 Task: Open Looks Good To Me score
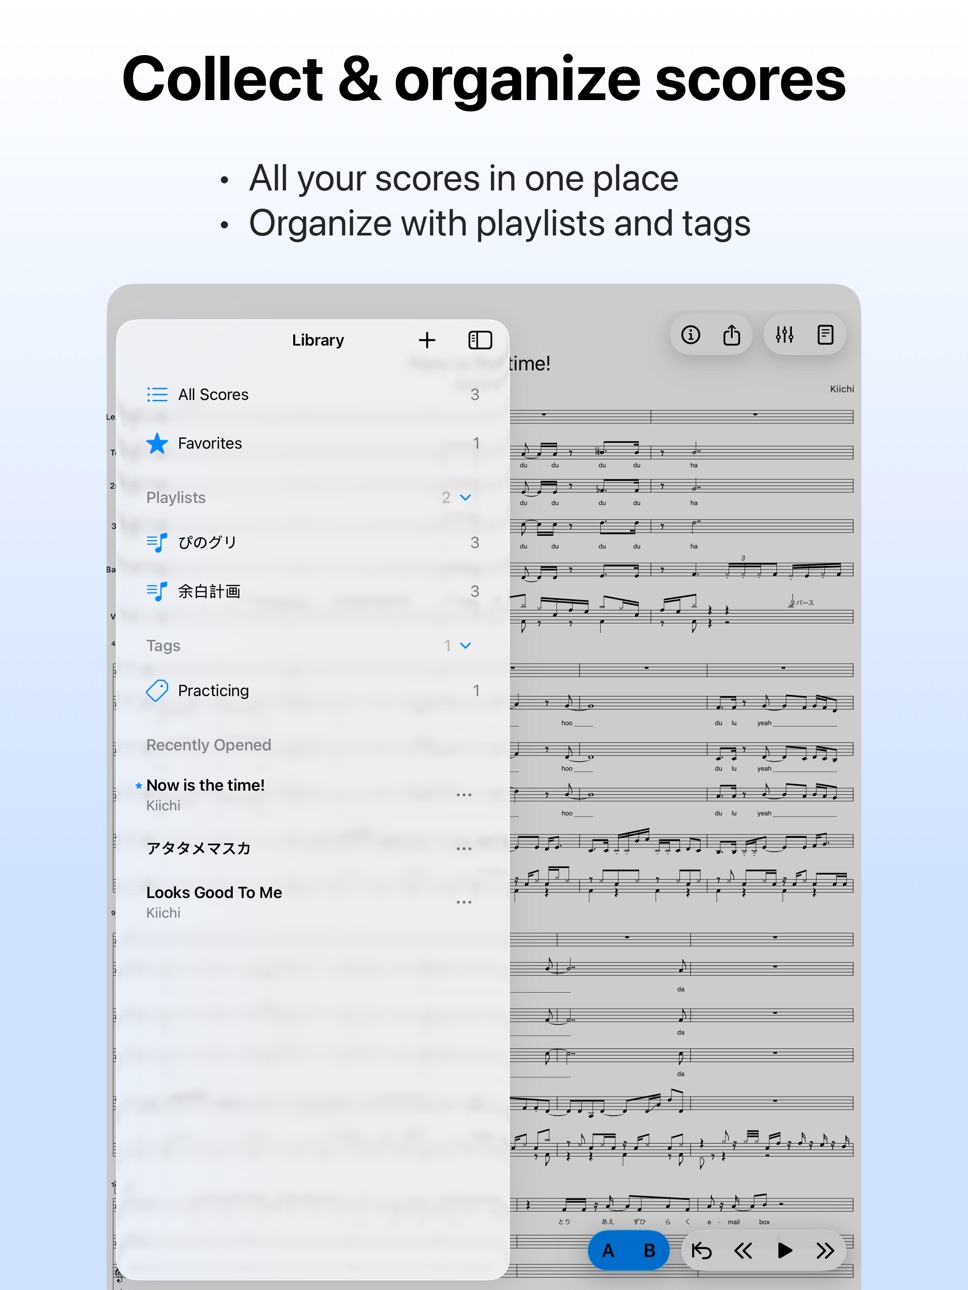[x=313, y=901]
